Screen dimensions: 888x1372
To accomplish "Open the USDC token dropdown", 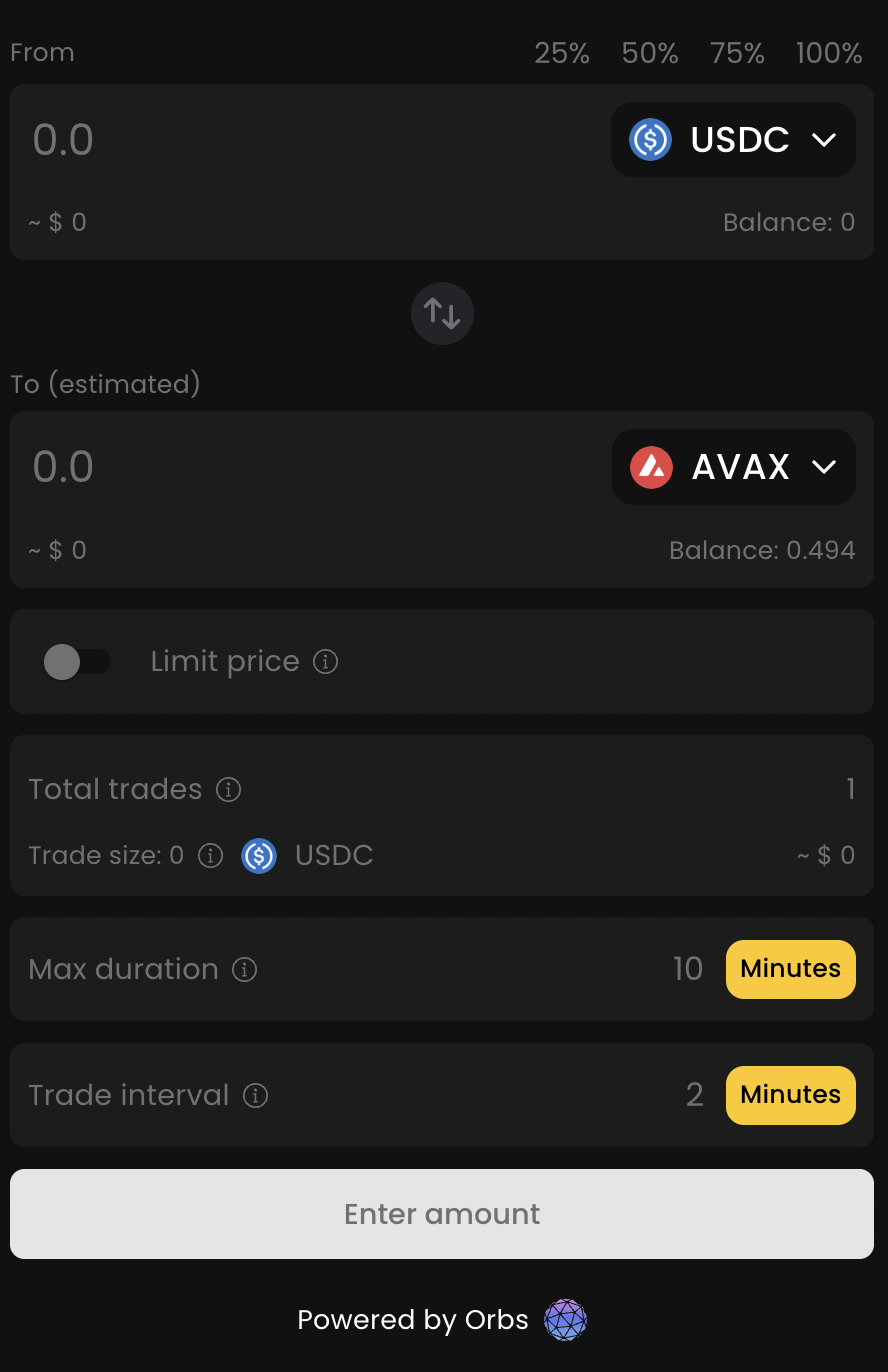I will pyautogui.click(x=733, y=140).
